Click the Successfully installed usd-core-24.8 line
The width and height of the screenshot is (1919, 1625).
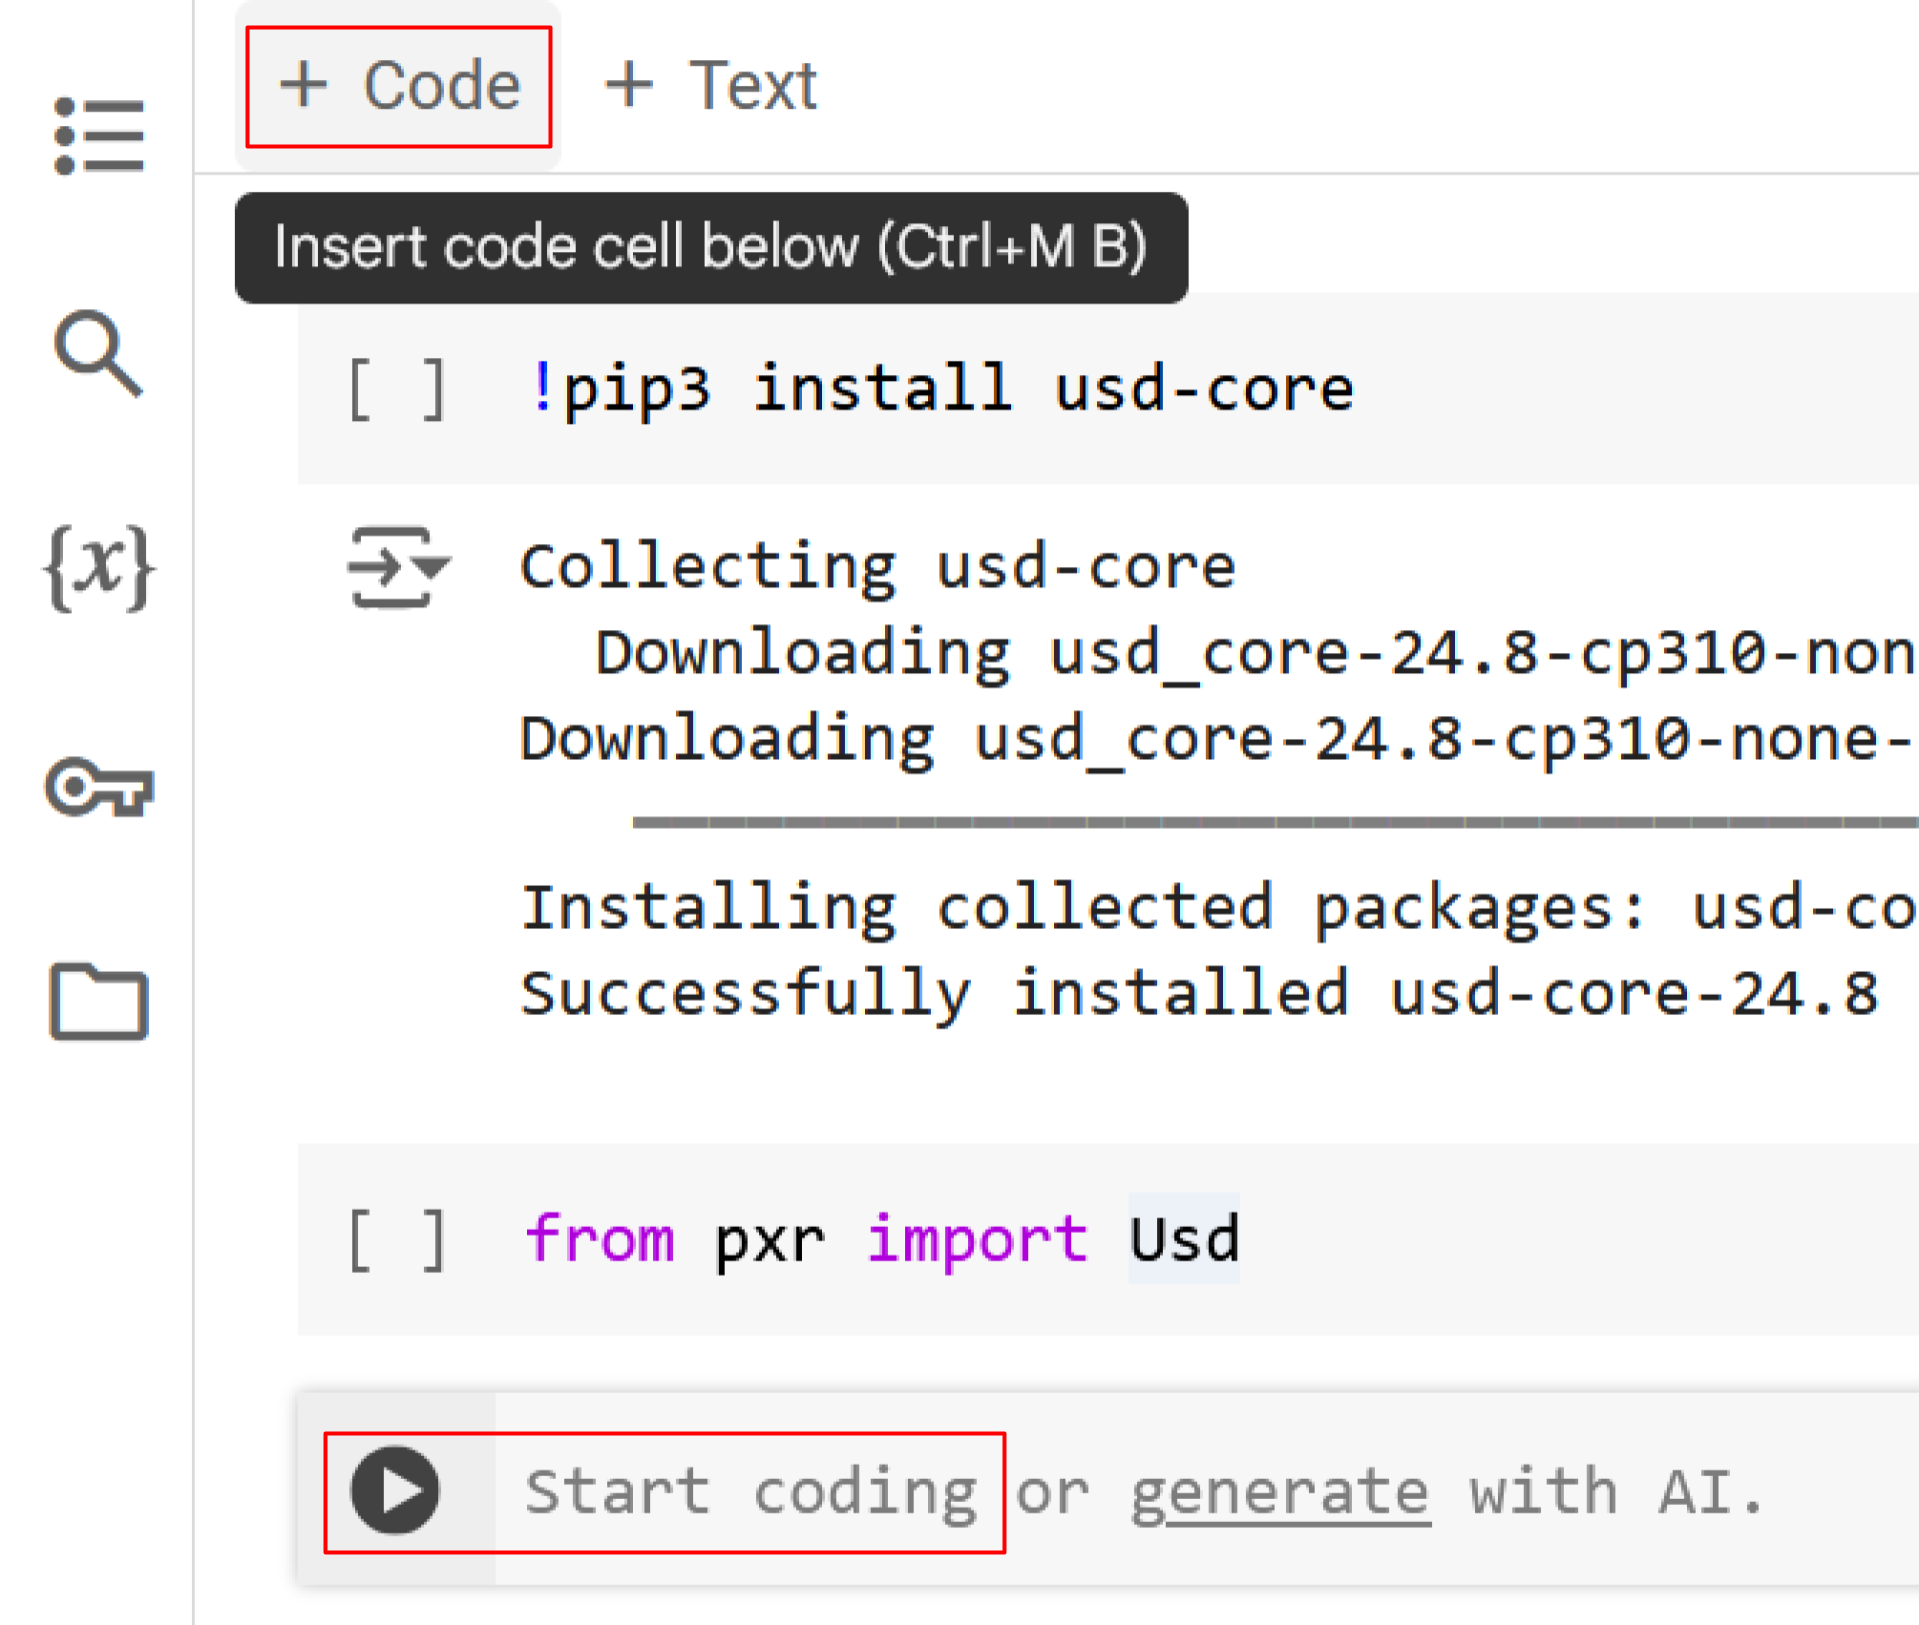point(1198,994)
